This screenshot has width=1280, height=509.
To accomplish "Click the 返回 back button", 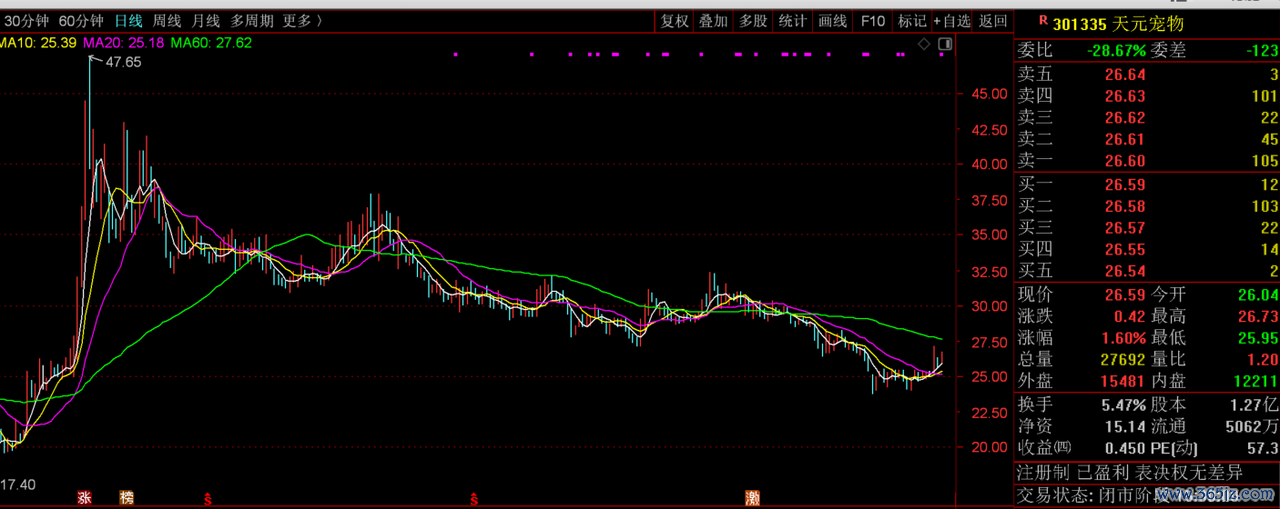I will [993, 21].
